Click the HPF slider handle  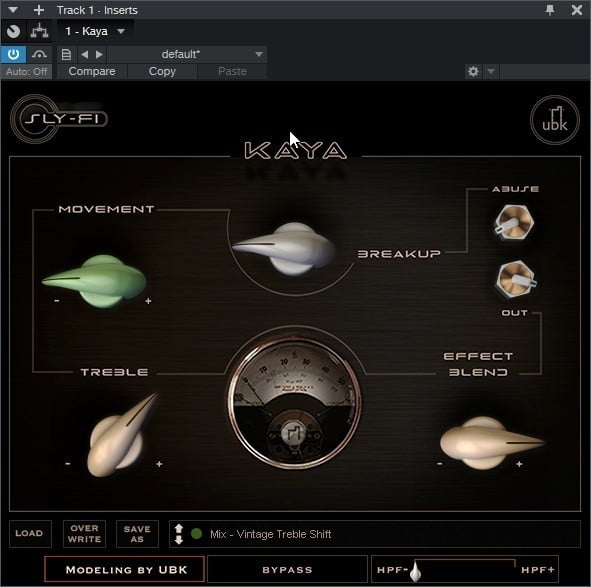coord(415,571)
